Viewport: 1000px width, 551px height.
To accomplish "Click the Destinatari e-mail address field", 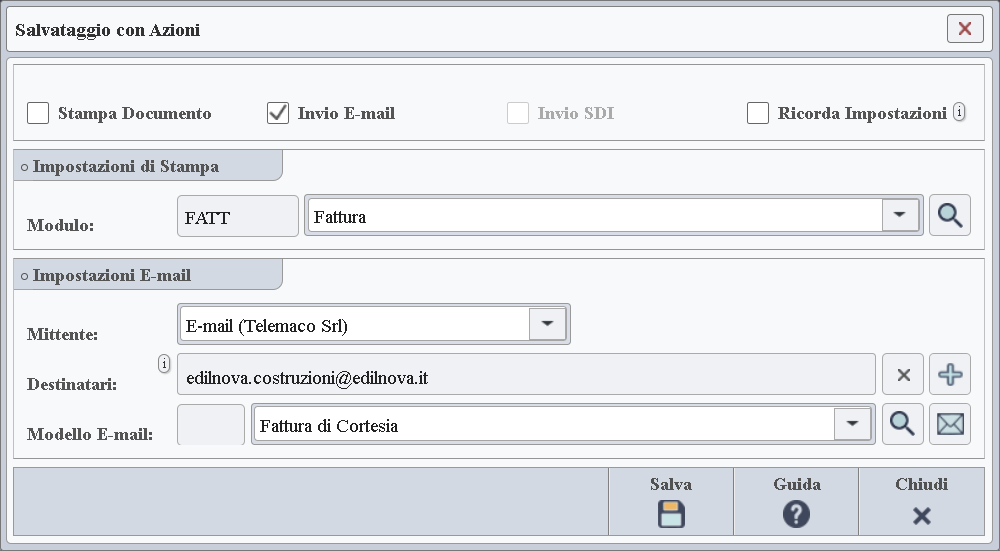I will click(526, 378).
